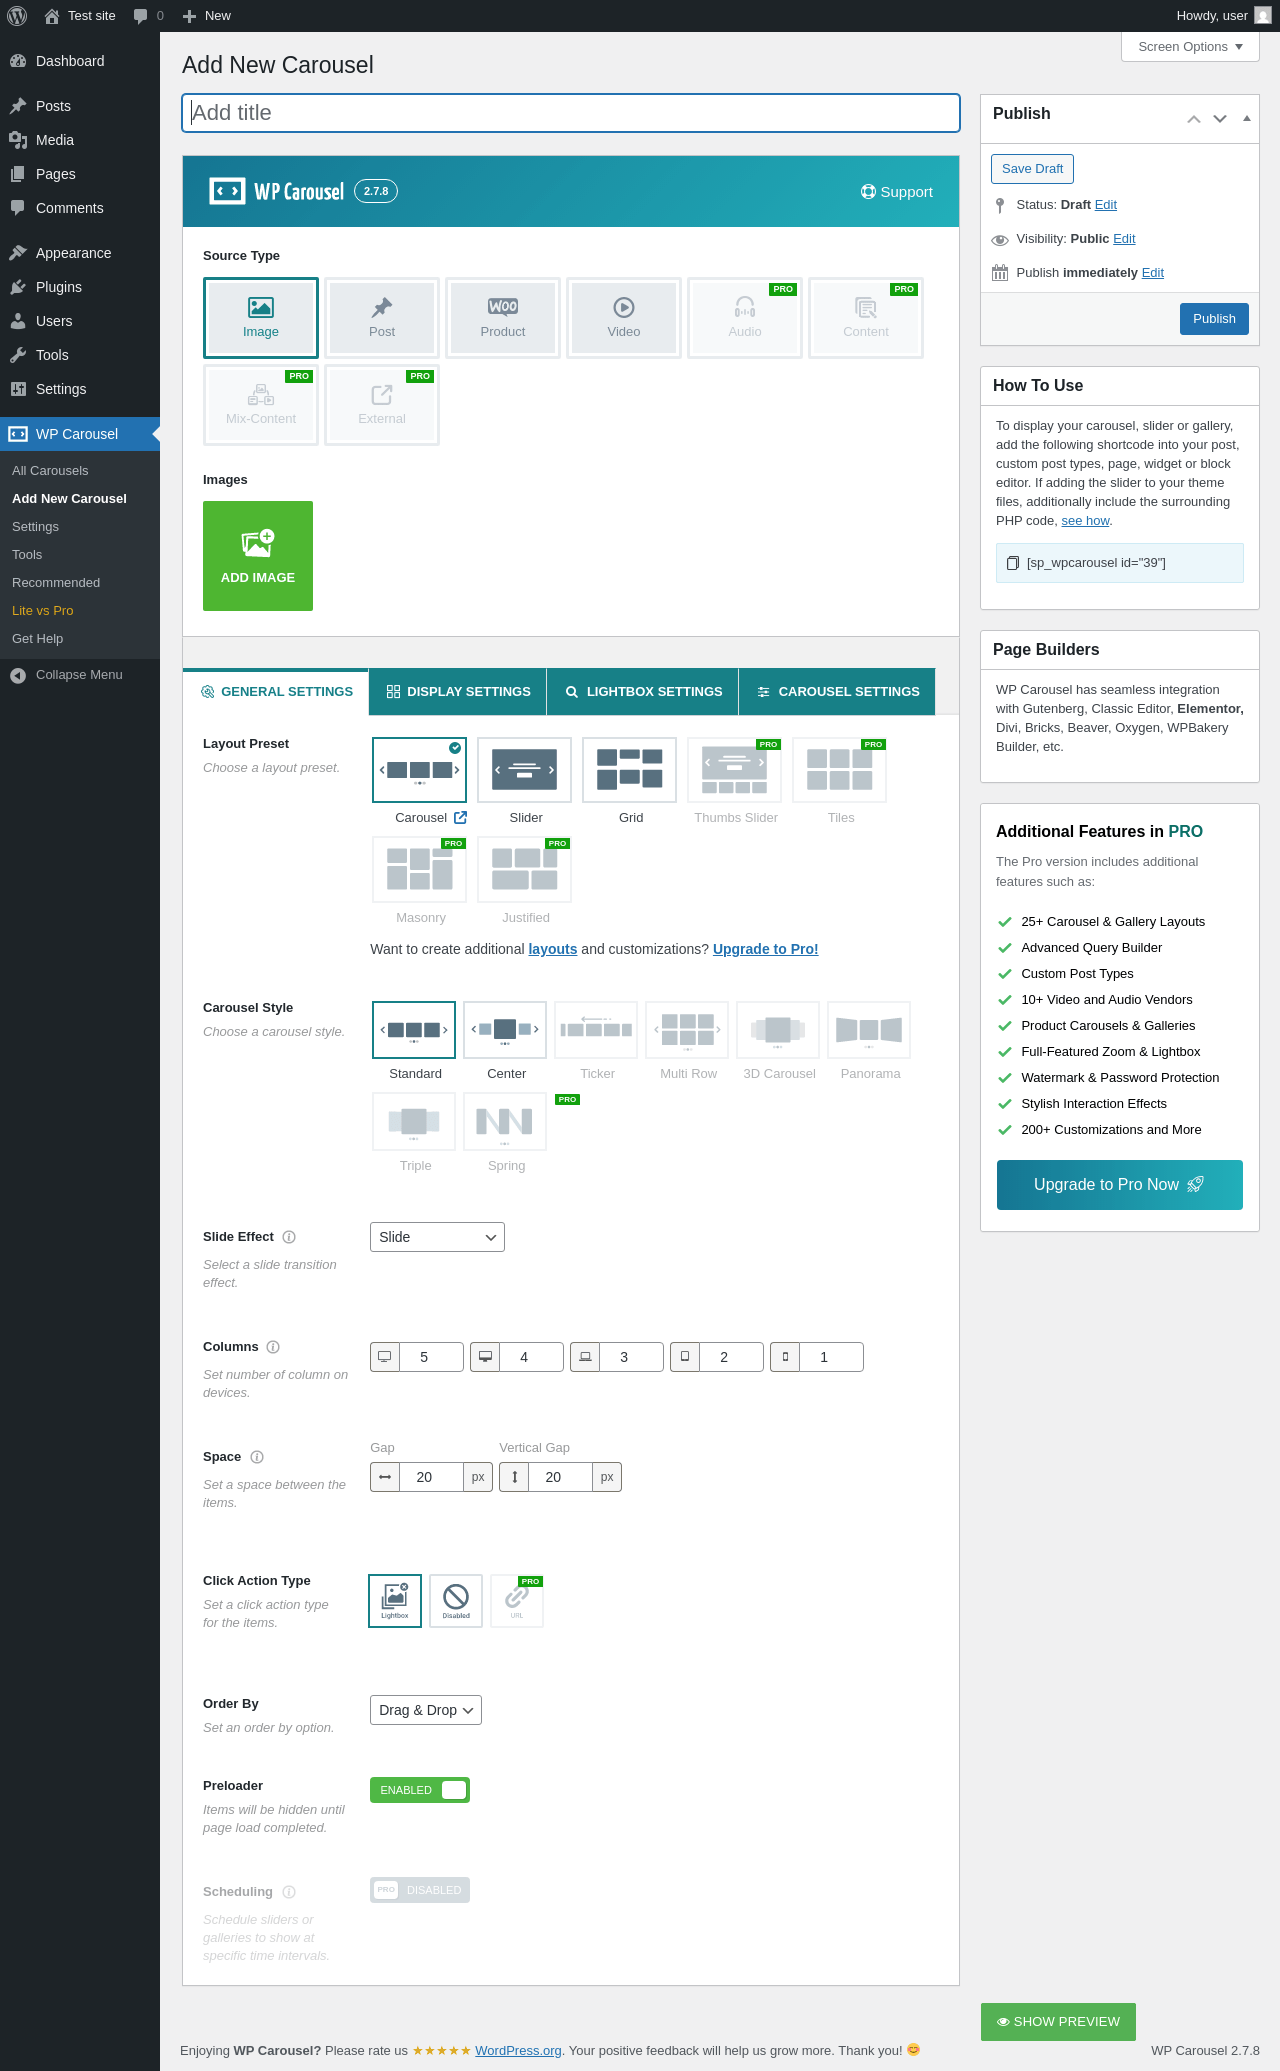Collapse the Publish panel toggle triangle
The image size is (1280, 2071).
point(1246,119)
